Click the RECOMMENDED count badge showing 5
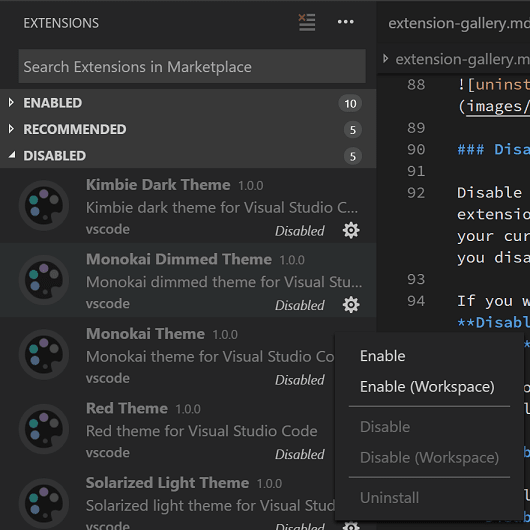530x530 pixels. (x=353, y=130)
